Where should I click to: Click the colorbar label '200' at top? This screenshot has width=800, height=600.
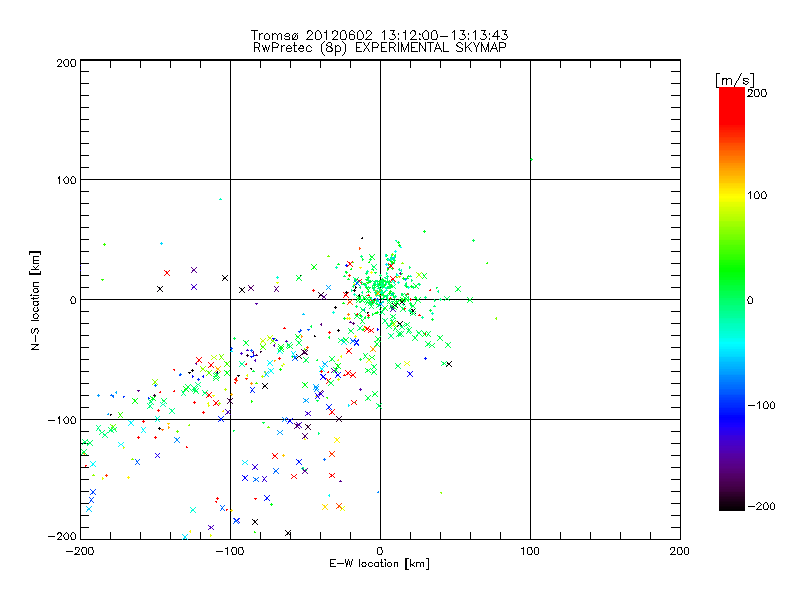[757, 93]
